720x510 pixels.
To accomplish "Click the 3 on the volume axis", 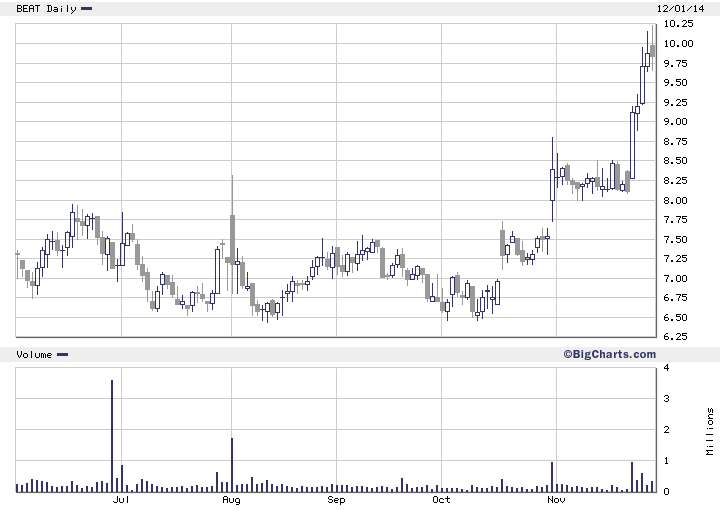I will tap(666, 398).
